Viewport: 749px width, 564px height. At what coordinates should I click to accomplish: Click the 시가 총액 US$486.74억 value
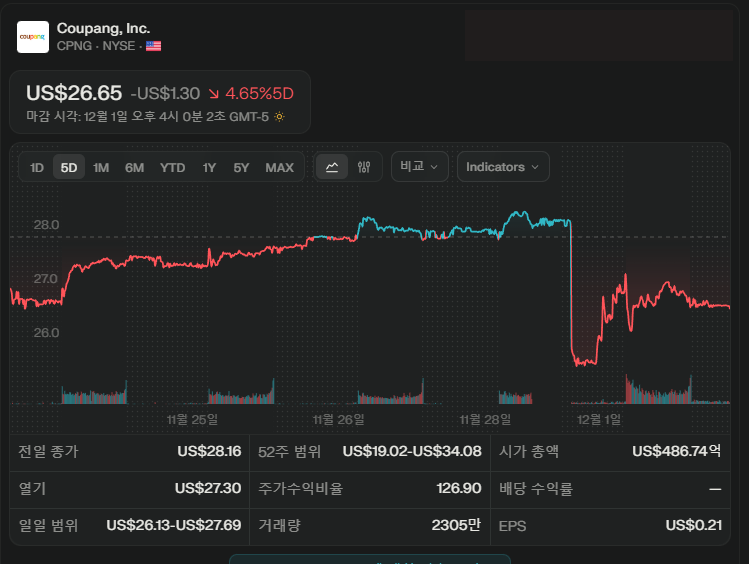tap(677, 451)
